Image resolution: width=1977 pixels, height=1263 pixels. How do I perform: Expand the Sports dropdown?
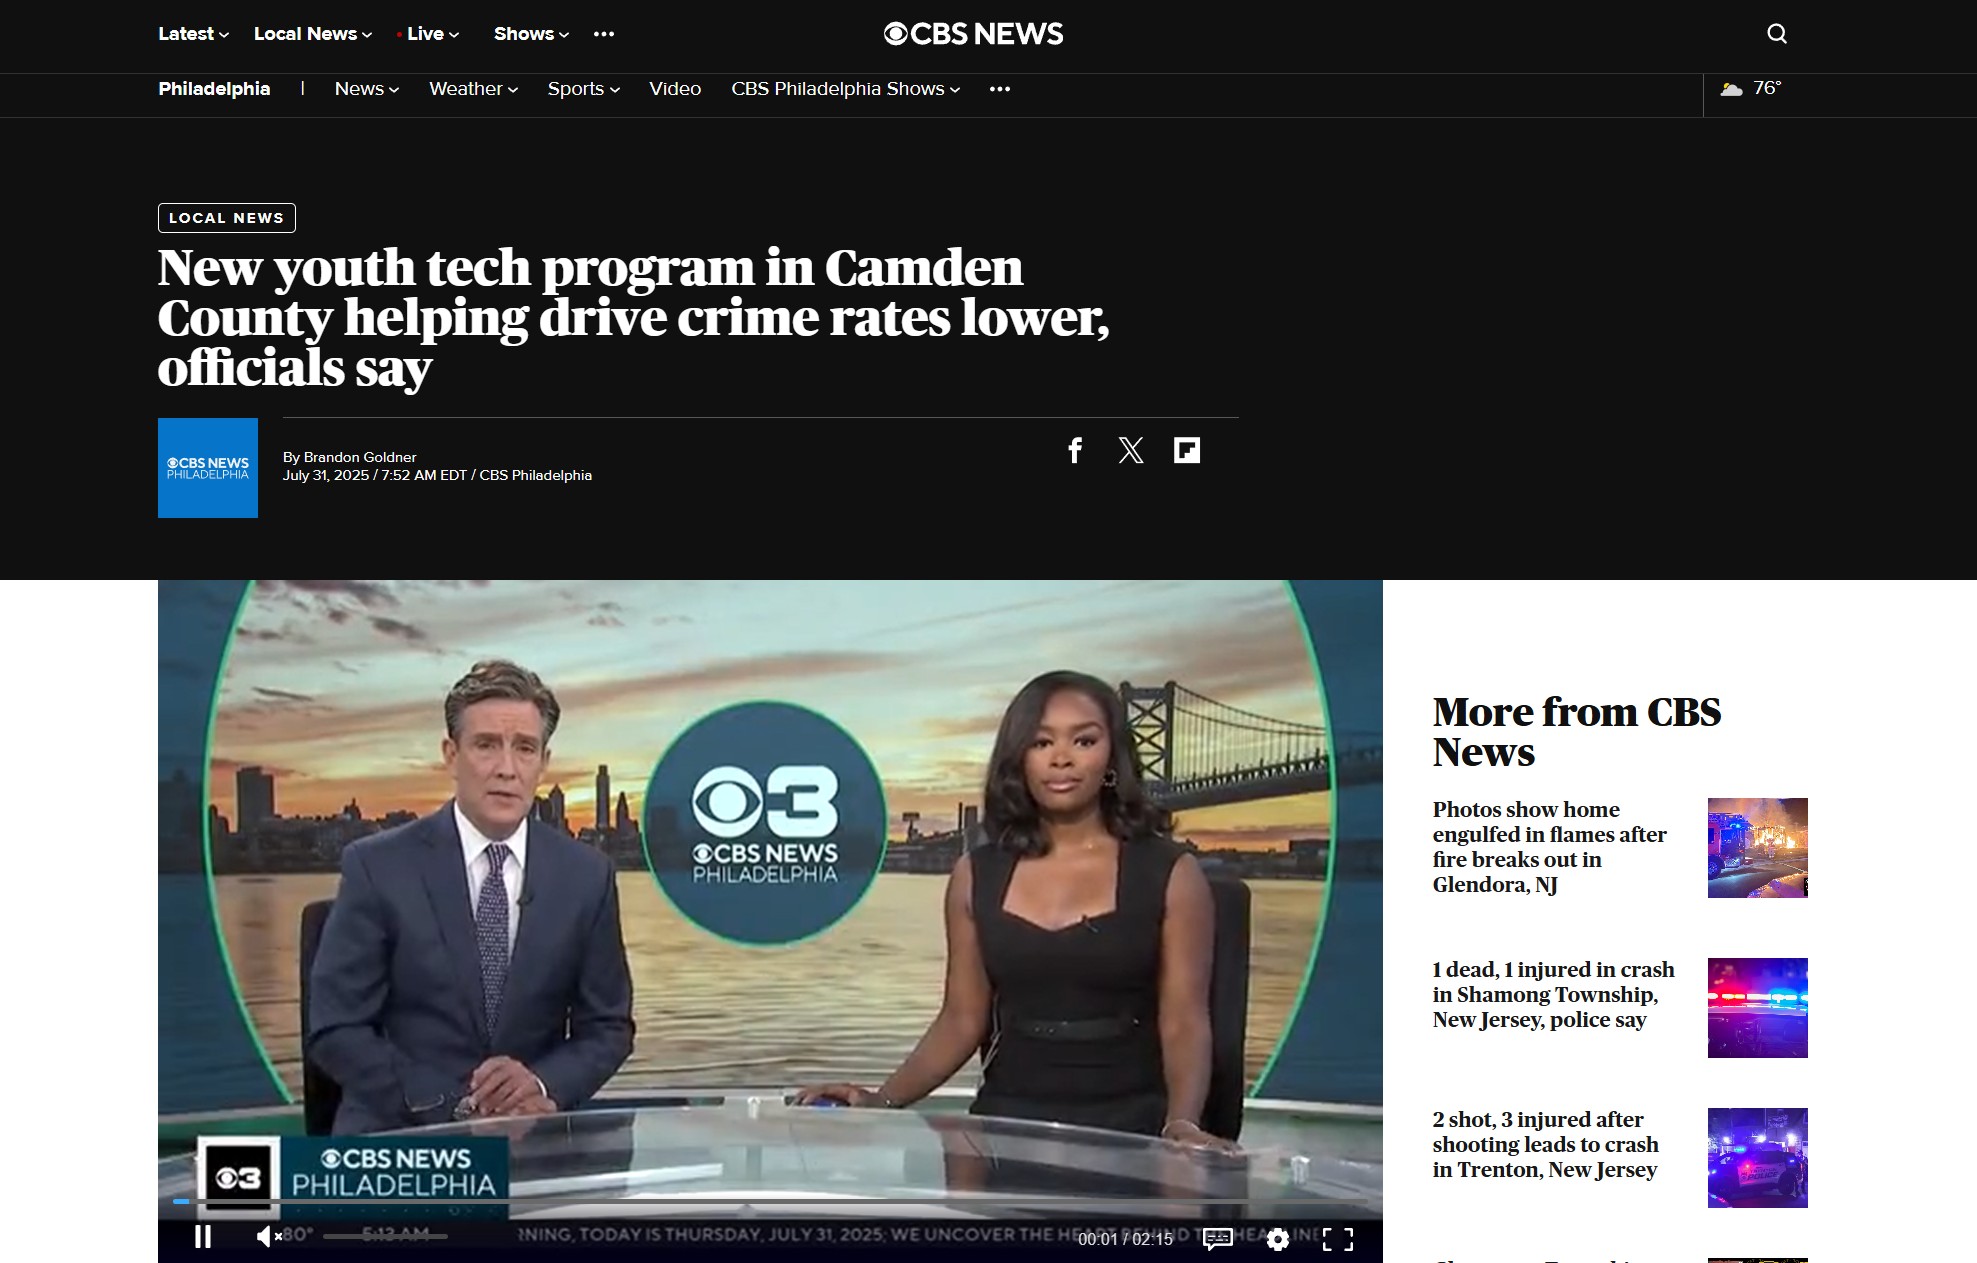[584, 89]
